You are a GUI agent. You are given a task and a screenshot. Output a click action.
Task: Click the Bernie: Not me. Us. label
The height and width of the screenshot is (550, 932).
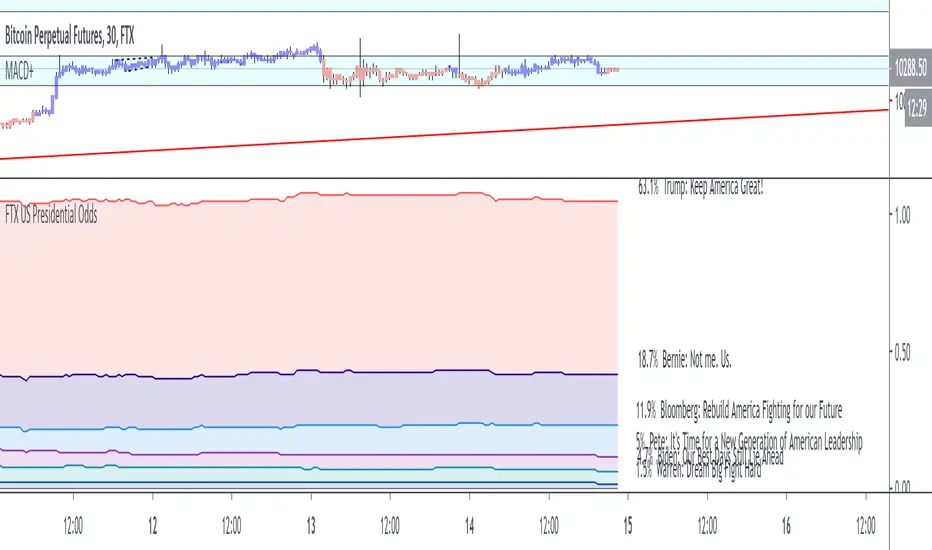684,359
